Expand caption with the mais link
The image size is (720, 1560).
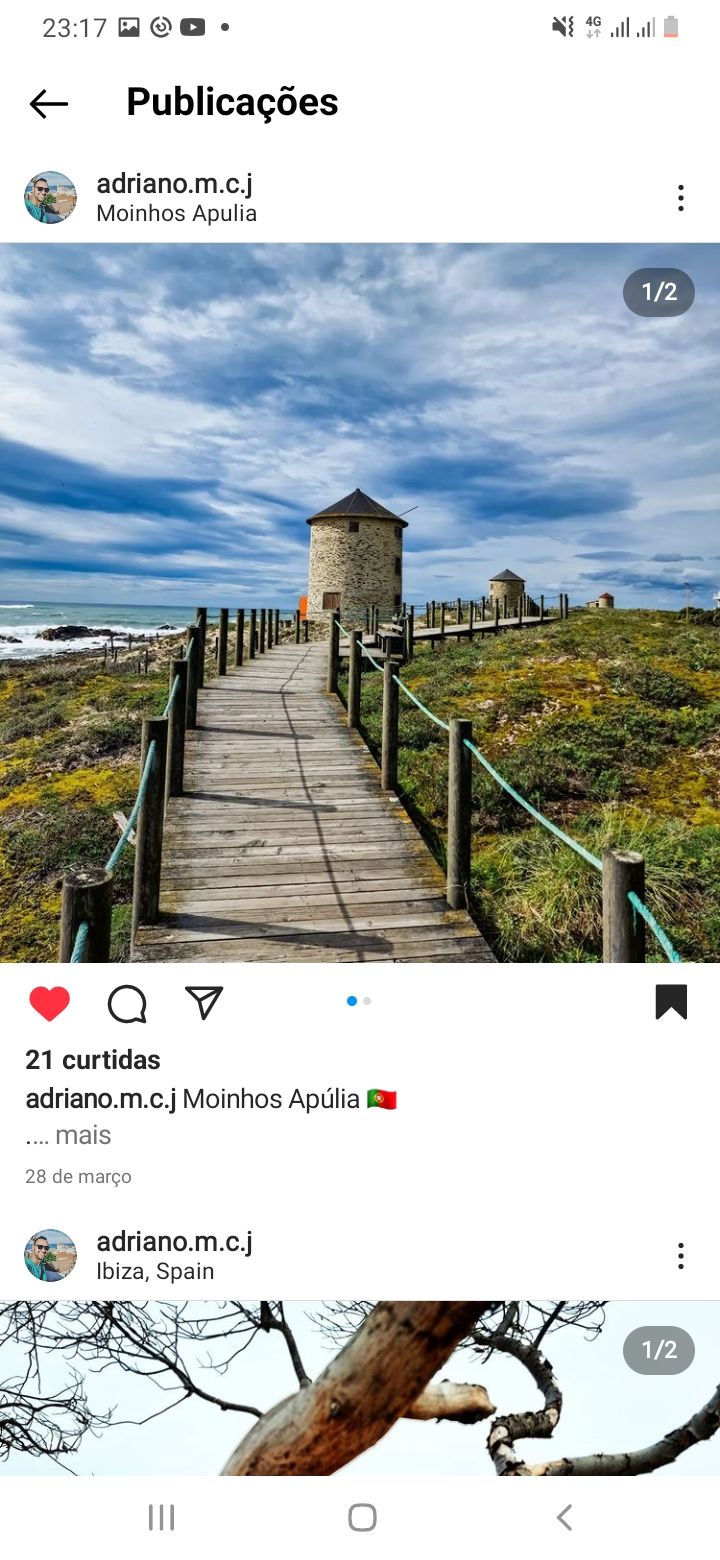click(x=83, y=1135)
